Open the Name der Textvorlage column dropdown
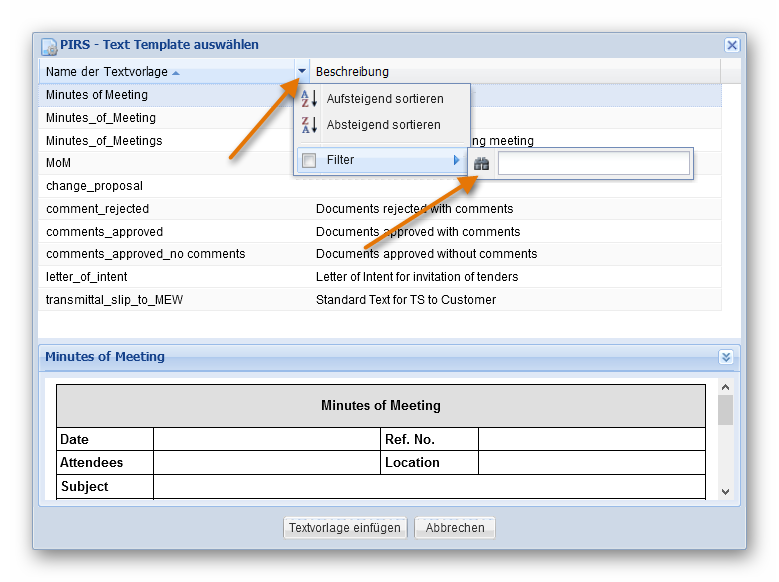The height and width of the screenshot is (582, 779). pos(302,72)
